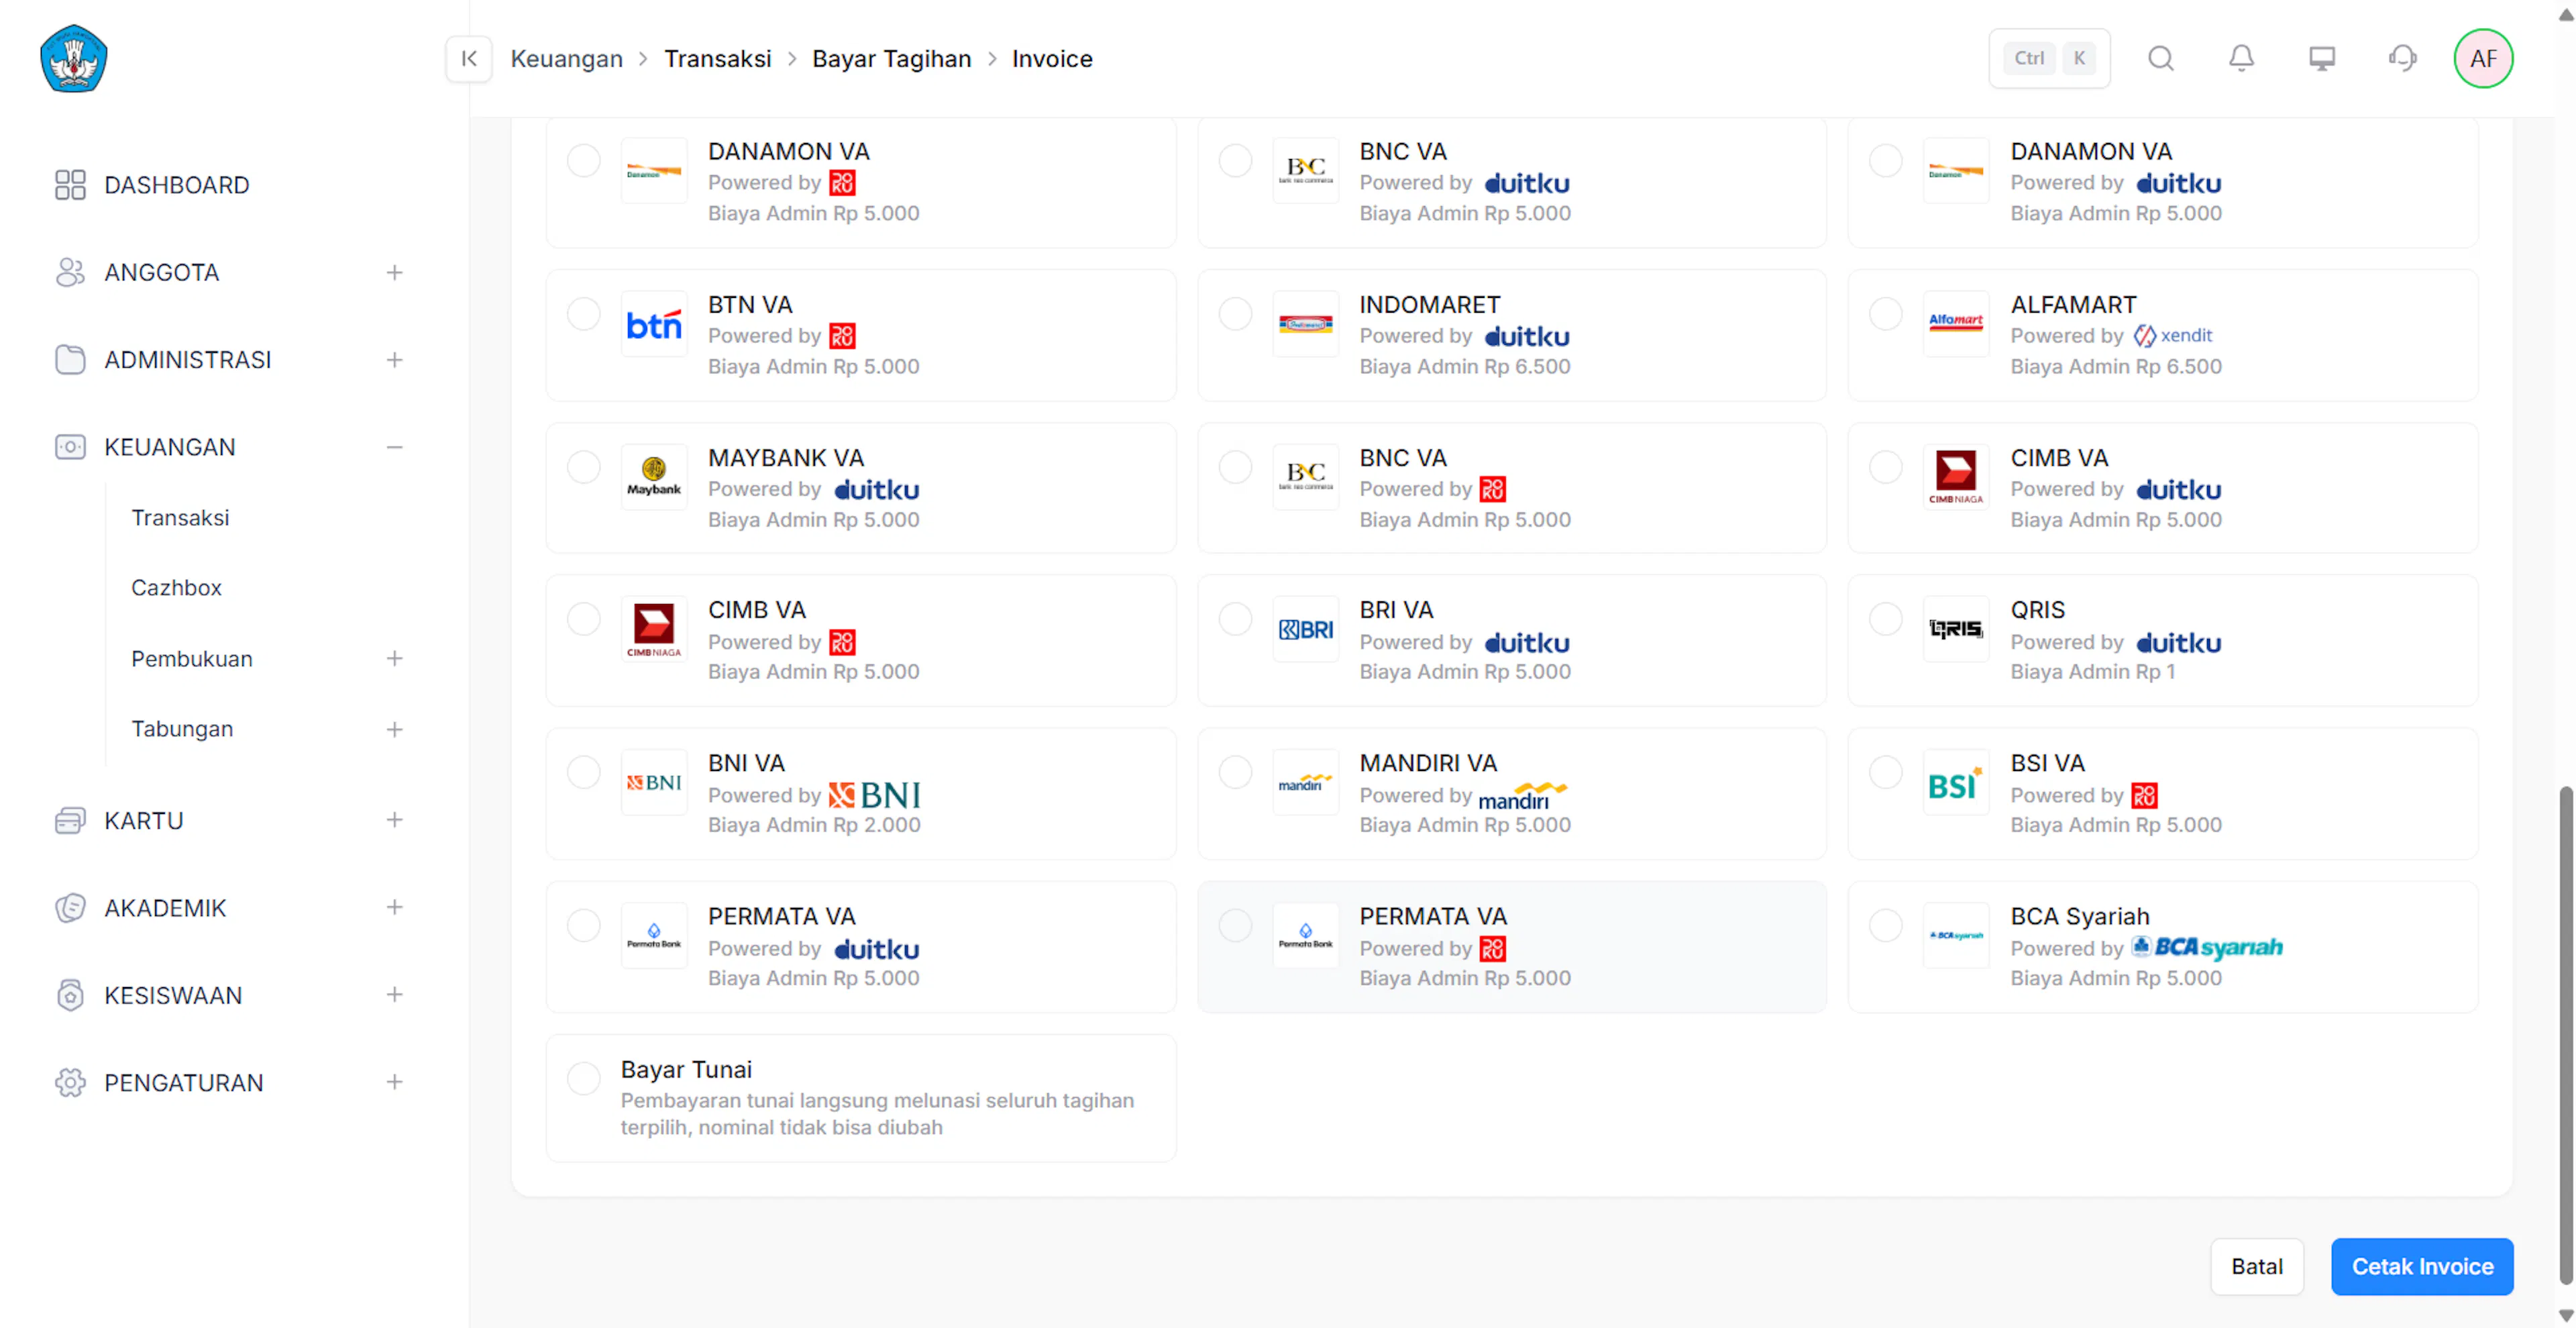Open the AF user avatar menu
The image size is (2576, 1328).
pyautogui.click(x=2483, y=59)
